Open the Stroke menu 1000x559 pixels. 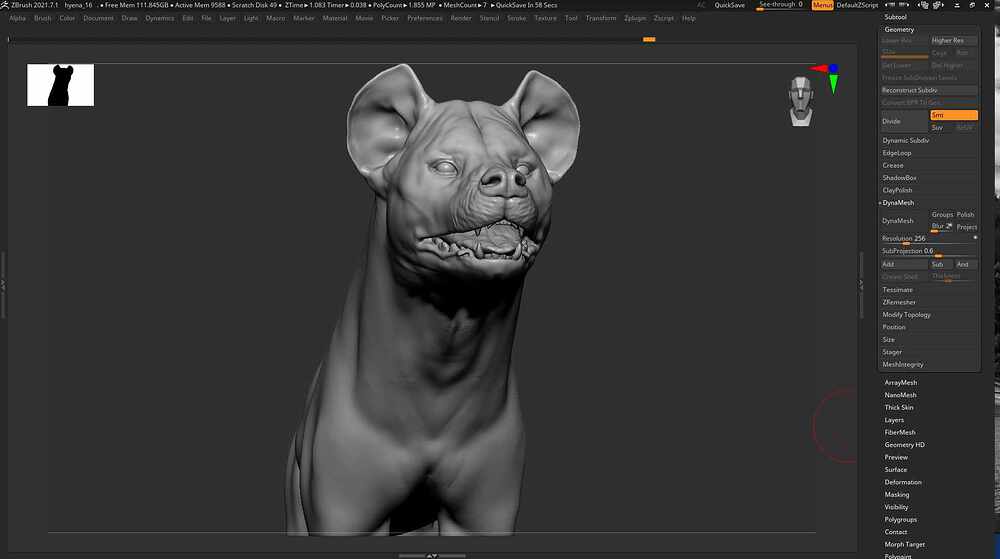click(517, 18)
